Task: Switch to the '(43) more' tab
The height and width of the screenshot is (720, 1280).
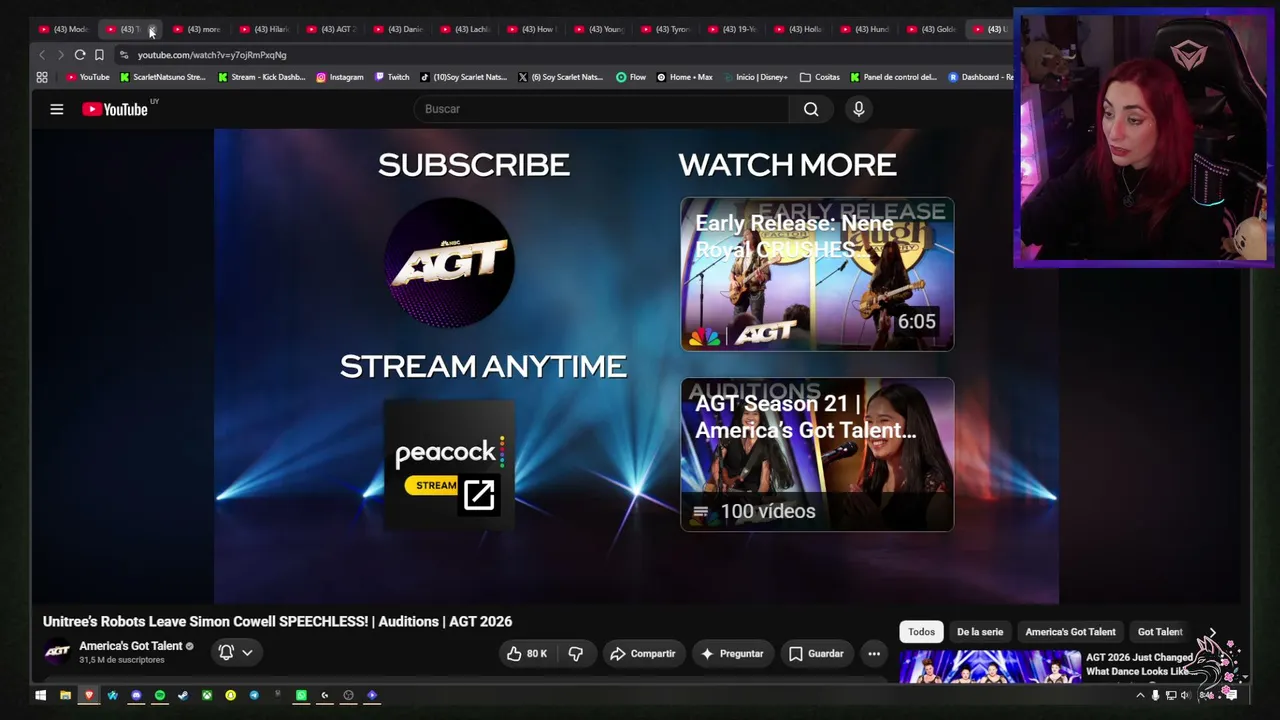Action: [x=198, y=29]
